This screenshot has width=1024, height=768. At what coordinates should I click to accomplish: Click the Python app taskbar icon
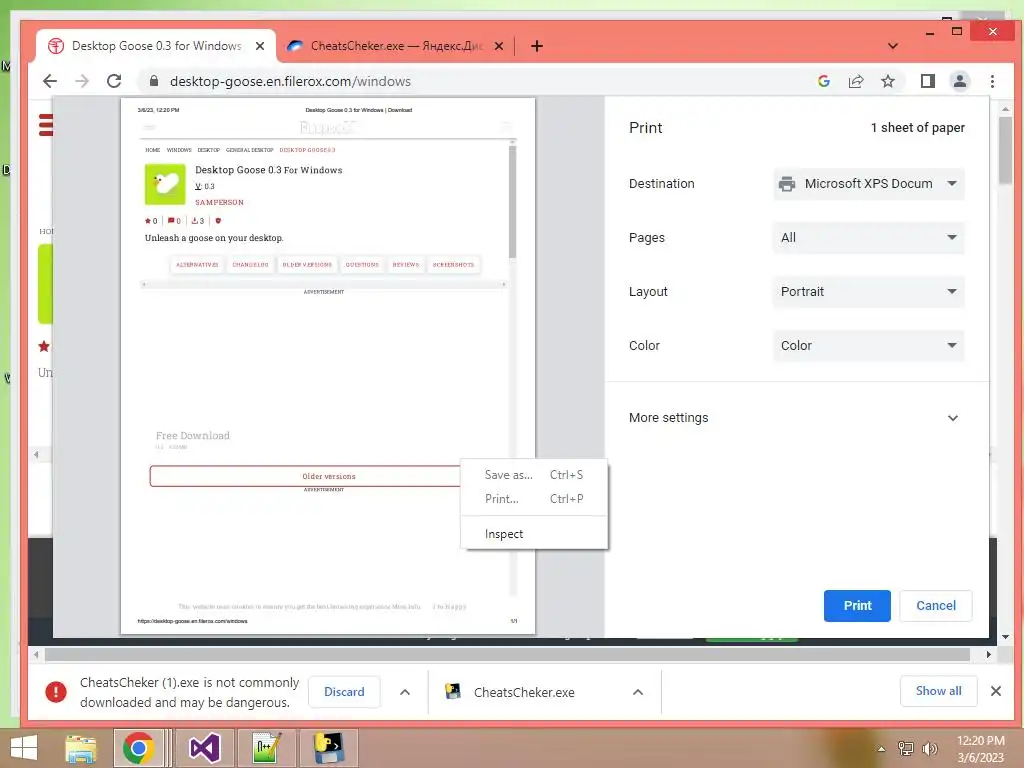pyautogui.click(x=328, y=748)
